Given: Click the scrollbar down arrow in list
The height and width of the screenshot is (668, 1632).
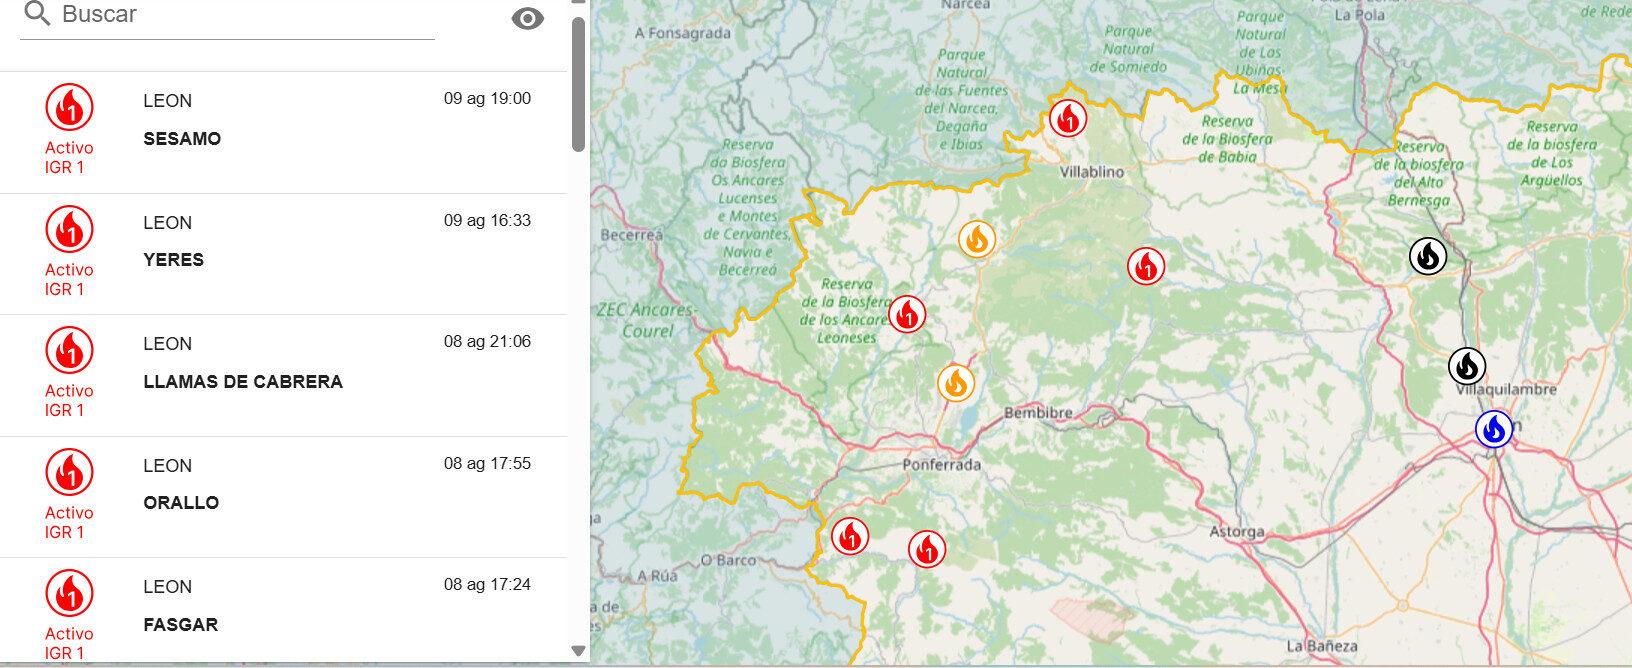Looking at the screenshot, I should pos(578,651).
